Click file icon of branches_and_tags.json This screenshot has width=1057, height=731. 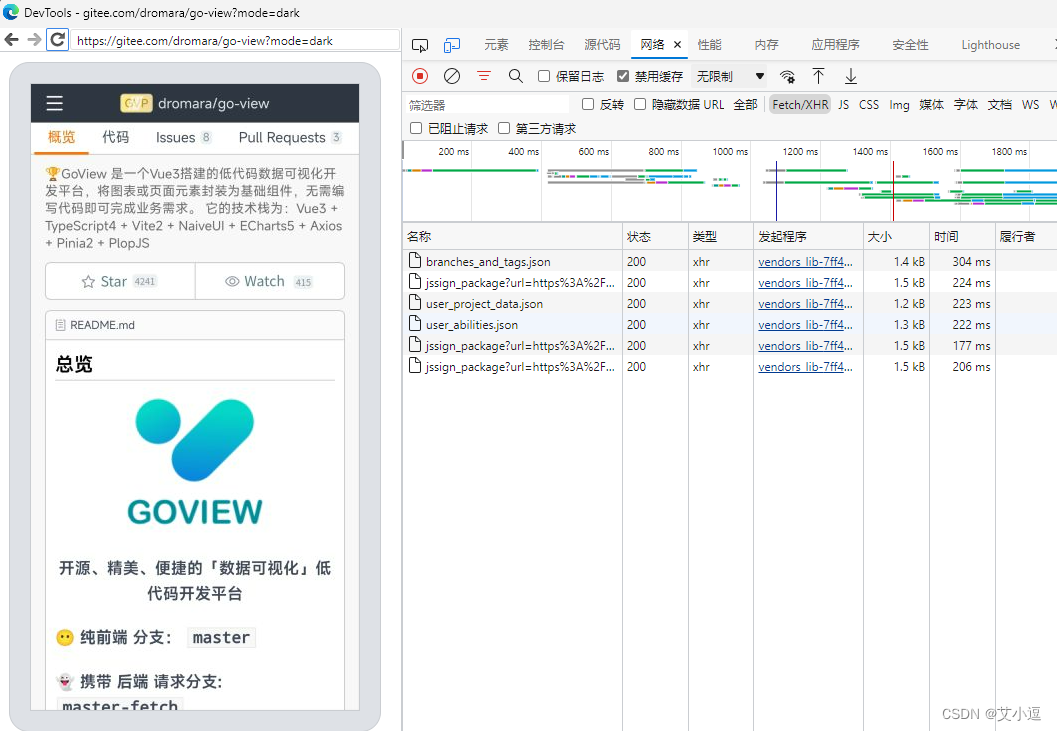pyautogui.click(x=415, y=260)
